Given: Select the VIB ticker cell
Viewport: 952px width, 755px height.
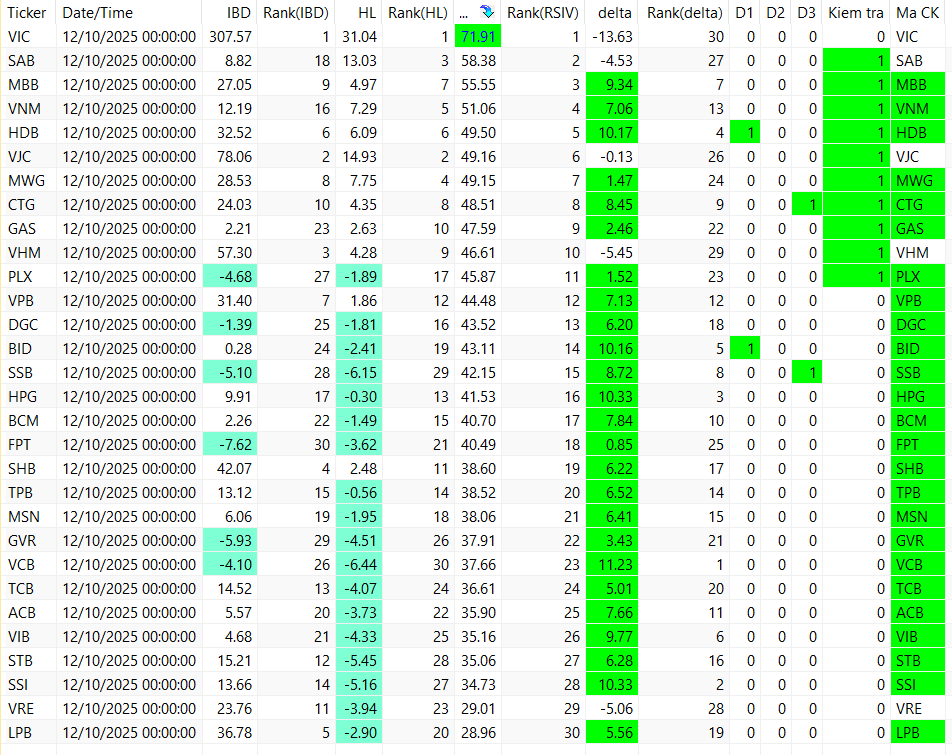Looking at the screenshot, I should 29,636.
